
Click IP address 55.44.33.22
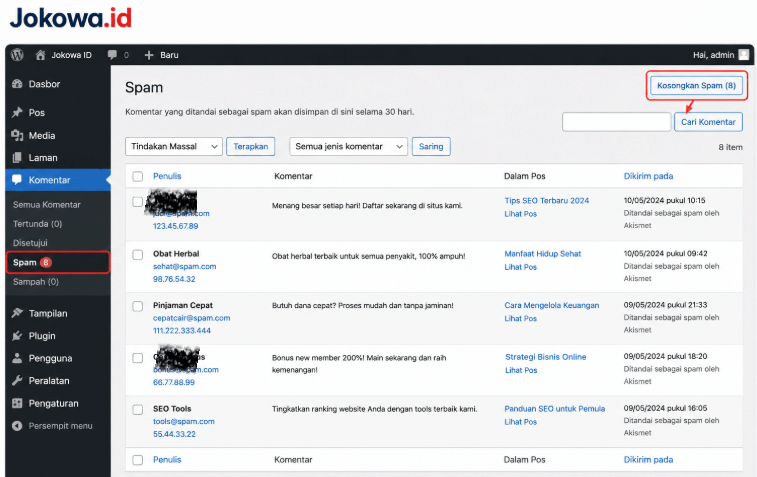pyautogui.click(x=174, y=434)
